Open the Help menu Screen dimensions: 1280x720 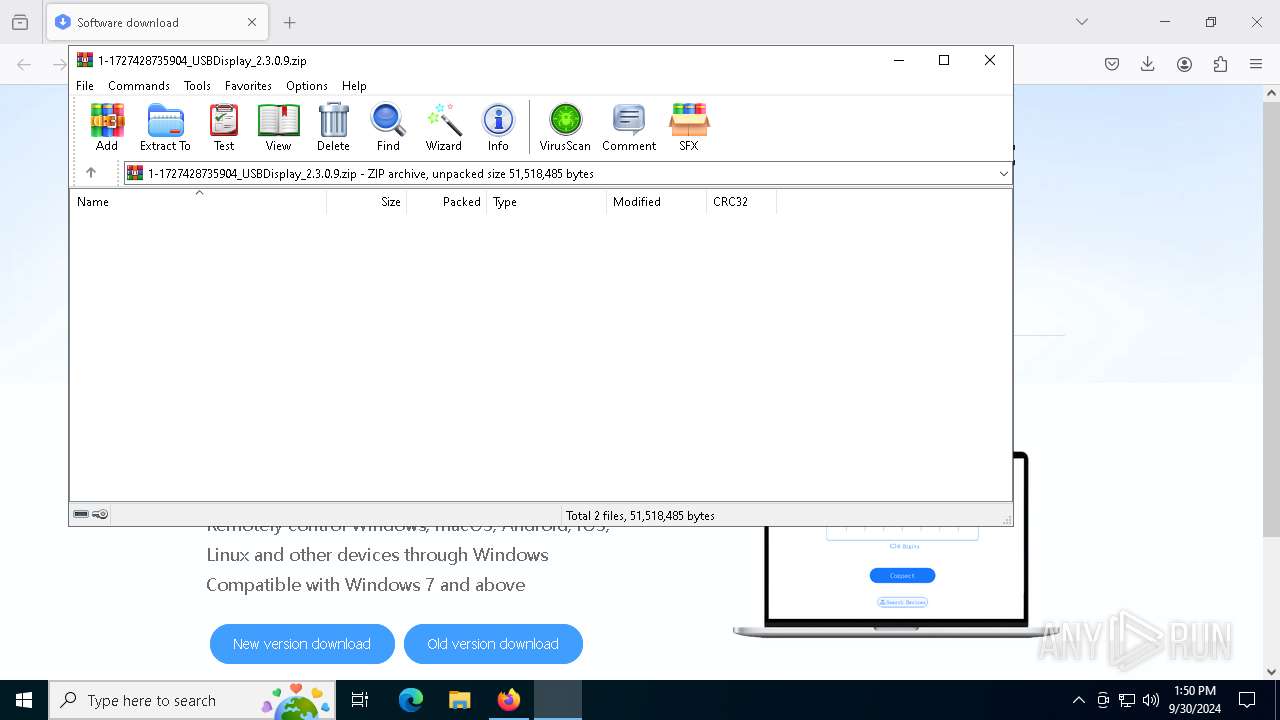click(354, 86)
